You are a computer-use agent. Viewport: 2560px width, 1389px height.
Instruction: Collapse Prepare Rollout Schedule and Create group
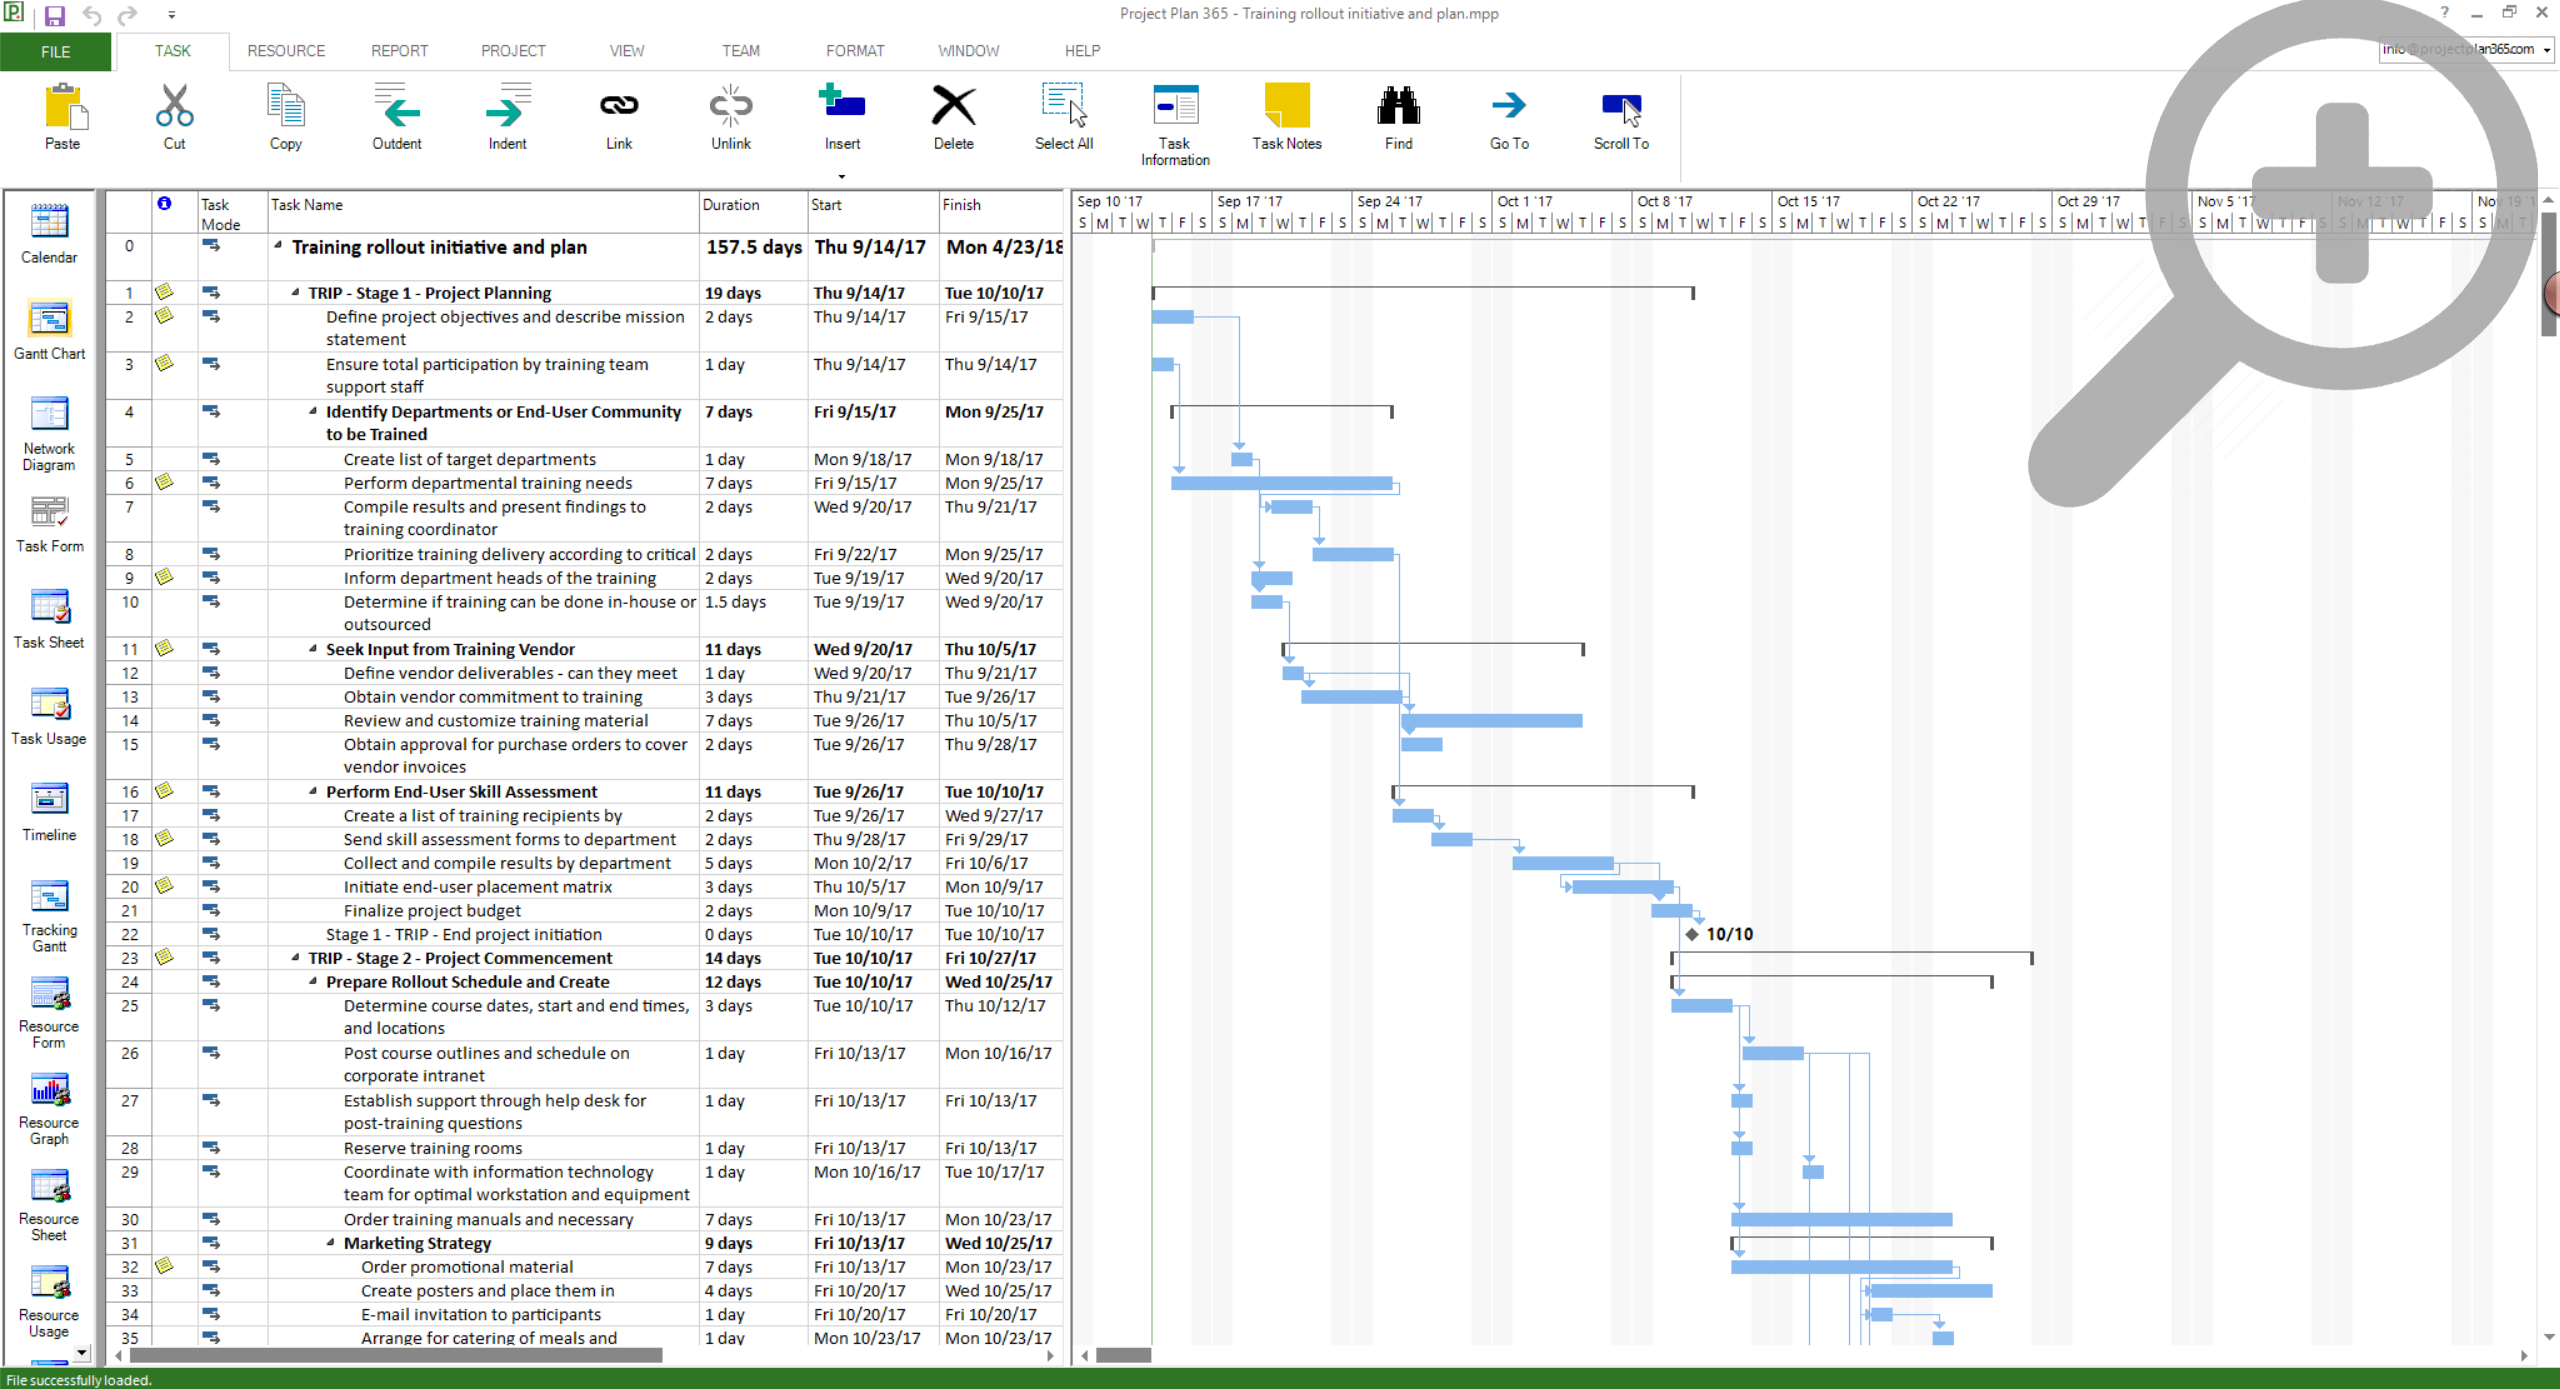(313, 982)
